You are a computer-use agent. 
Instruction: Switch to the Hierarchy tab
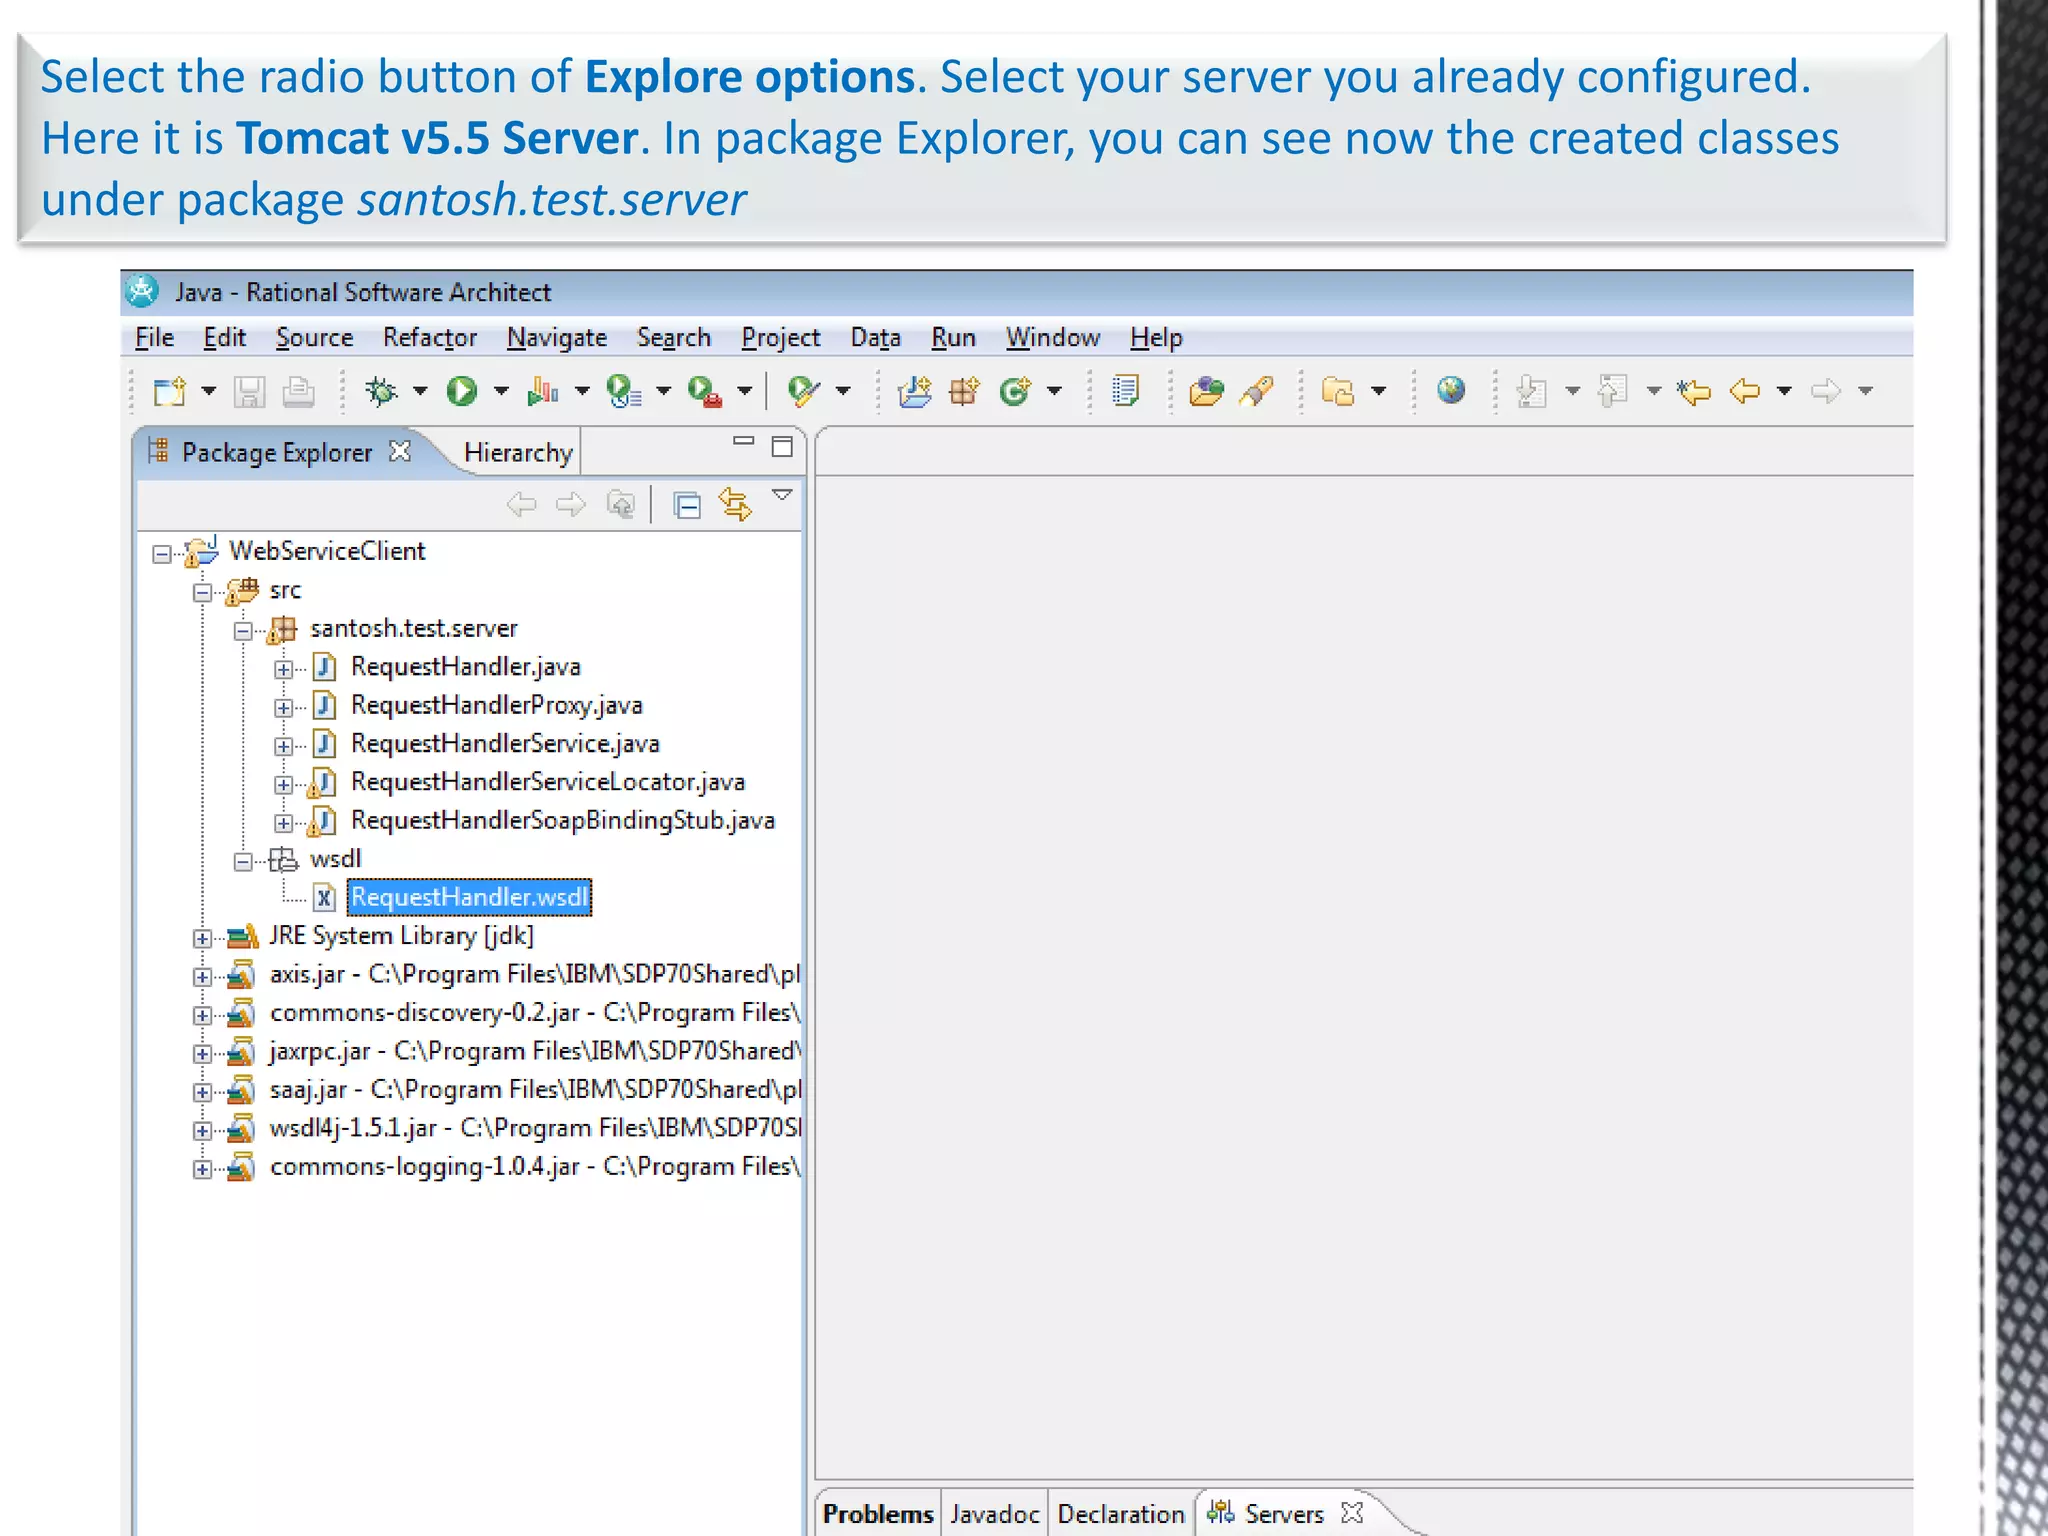[518, 453]
